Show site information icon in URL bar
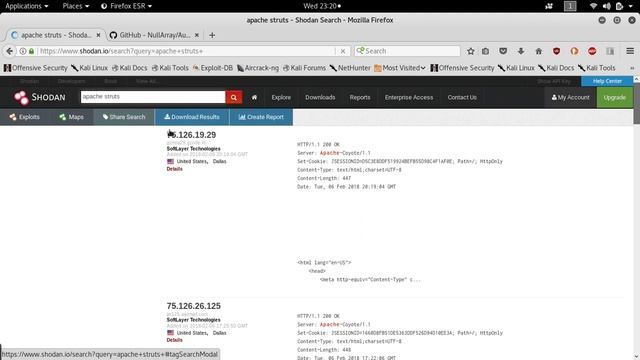 click(x=23, y=51)
